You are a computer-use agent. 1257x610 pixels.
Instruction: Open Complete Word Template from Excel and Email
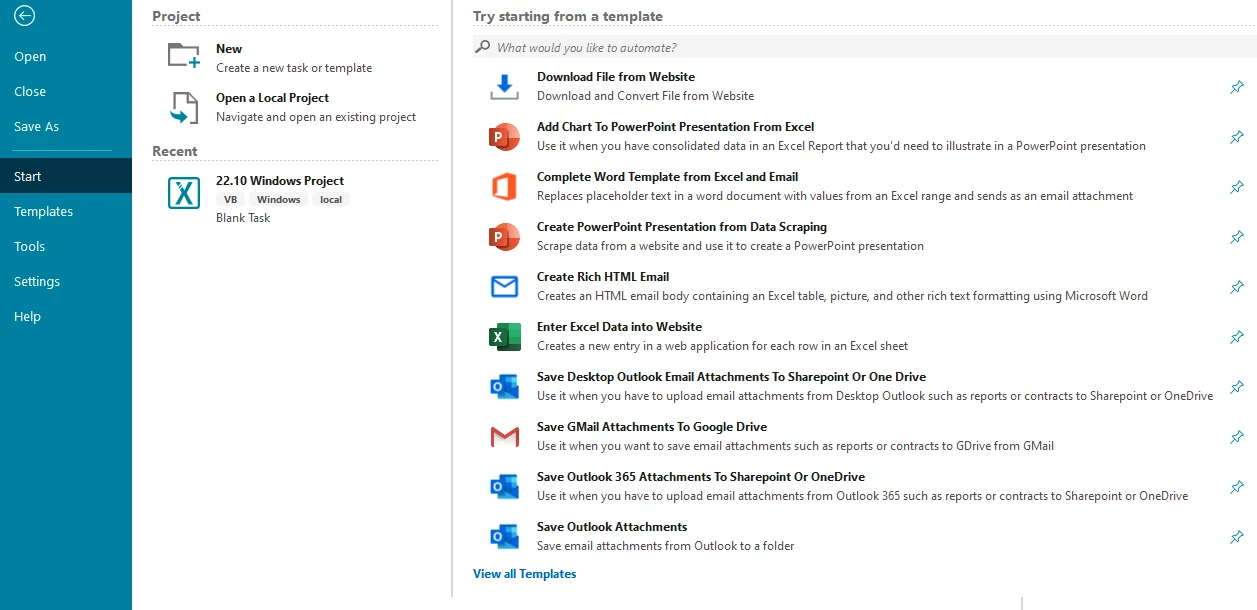[x=668, y=176]
